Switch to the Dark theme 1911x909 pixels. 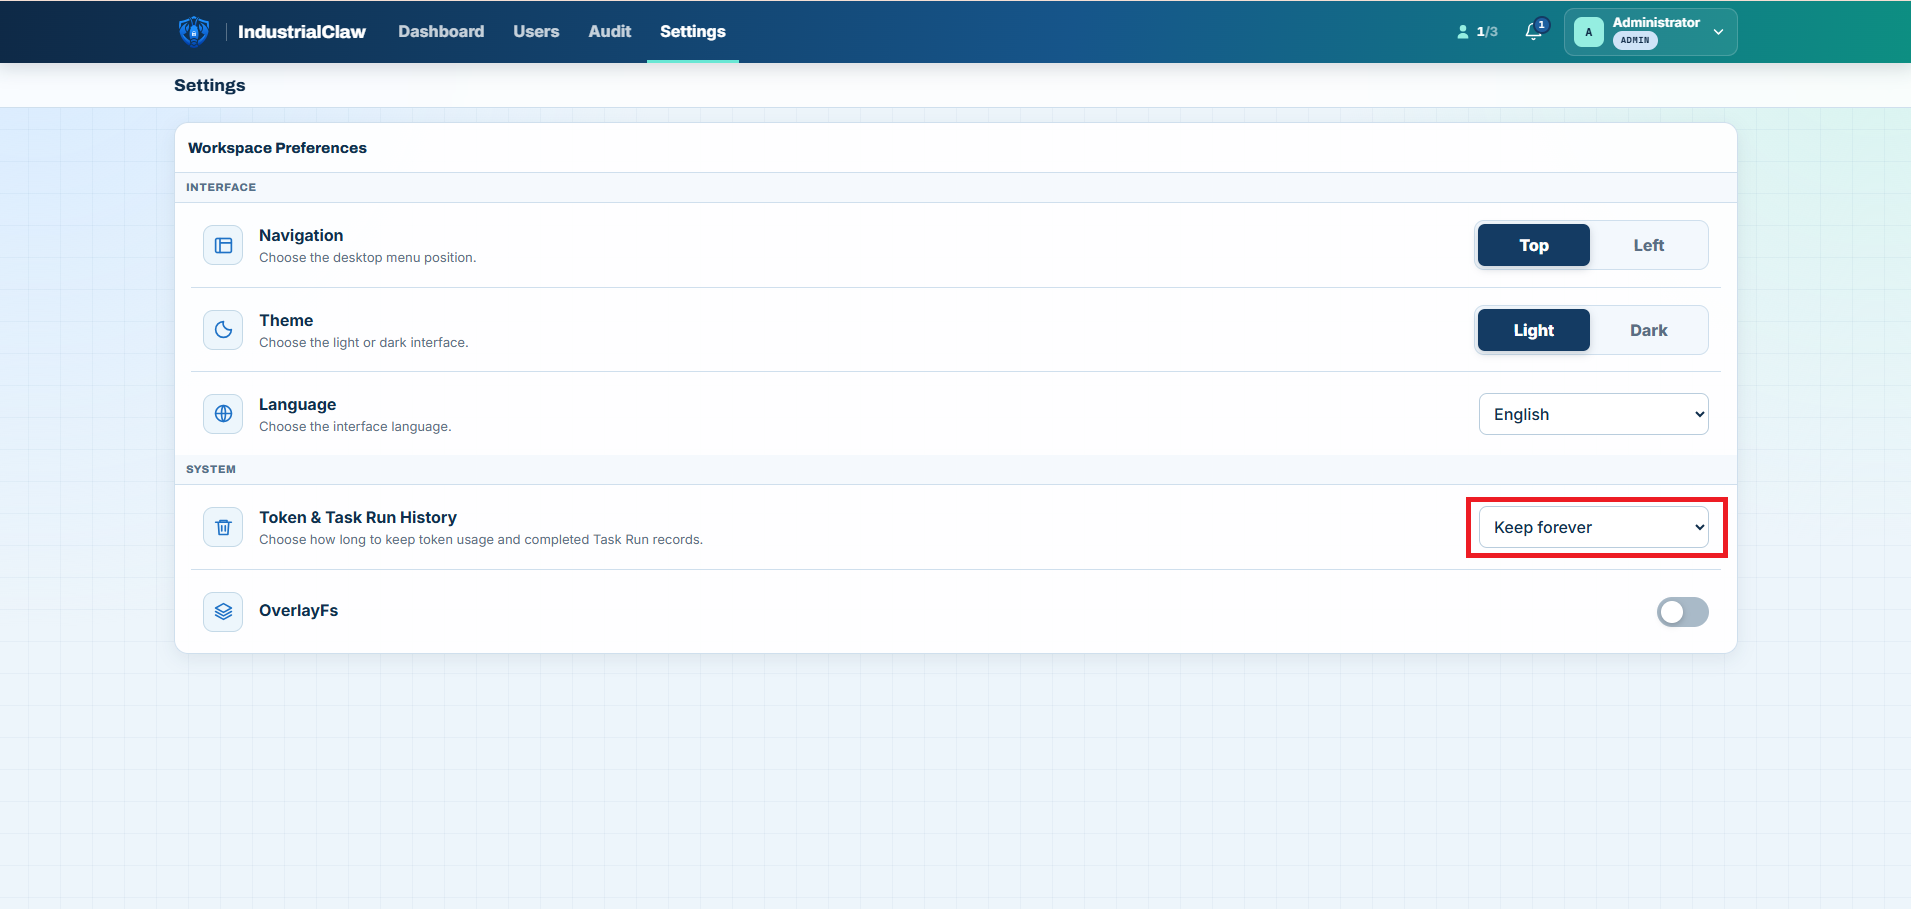pyautogui.click(x=1649, y=330)
